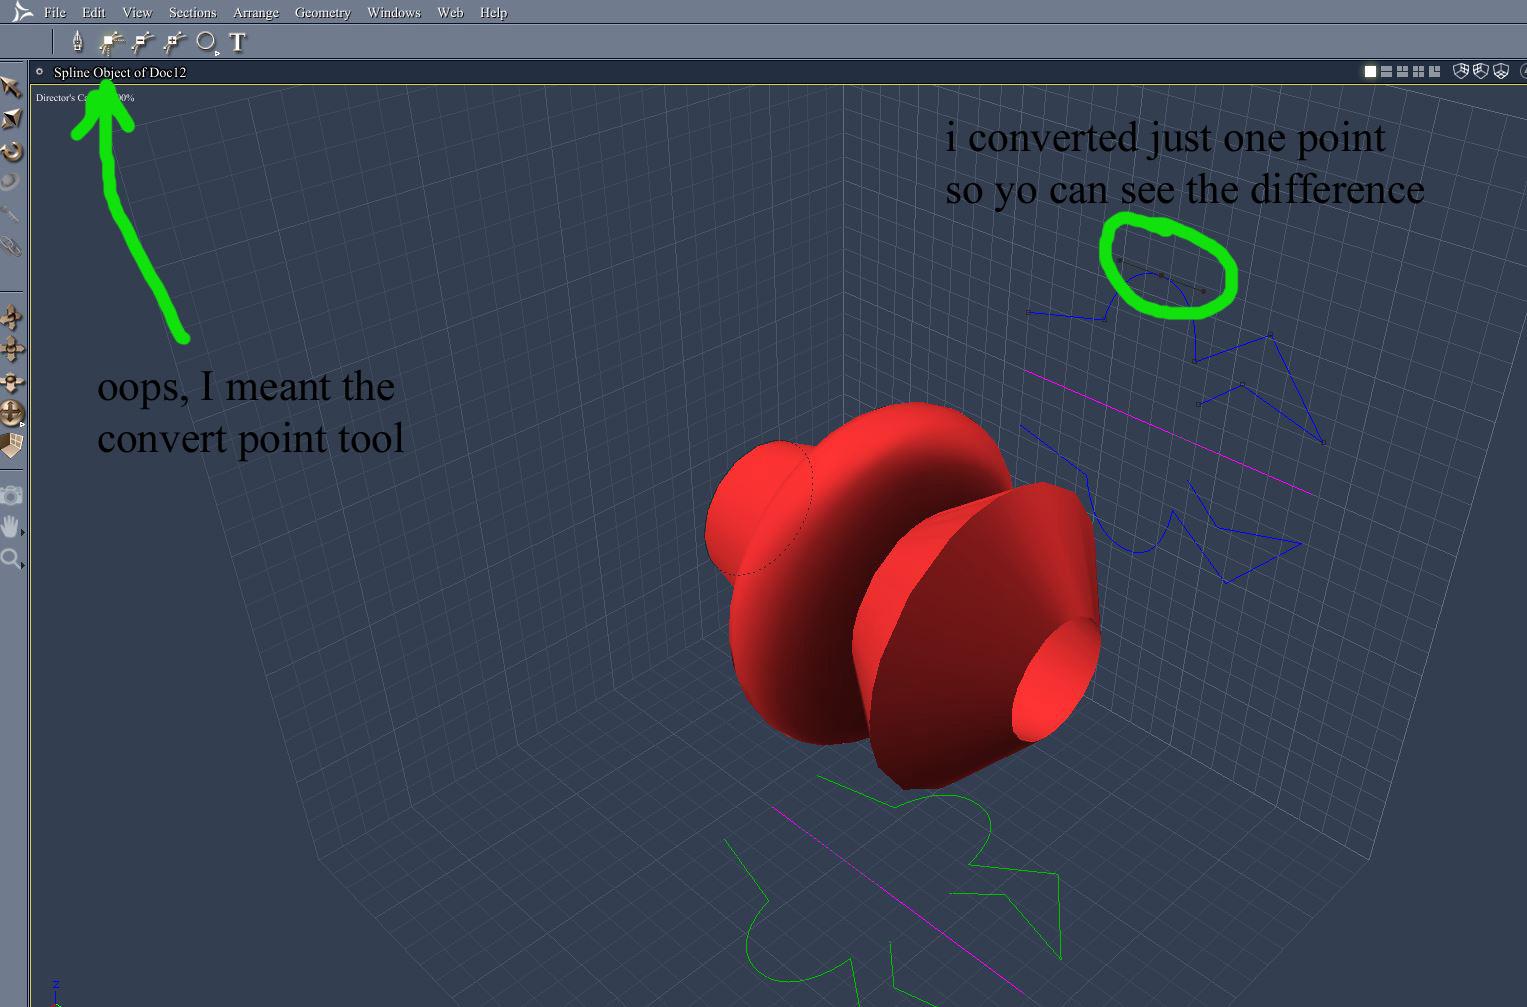Switch to four-view layout
1527x1007 pixels.
(x=1418, y=72)
